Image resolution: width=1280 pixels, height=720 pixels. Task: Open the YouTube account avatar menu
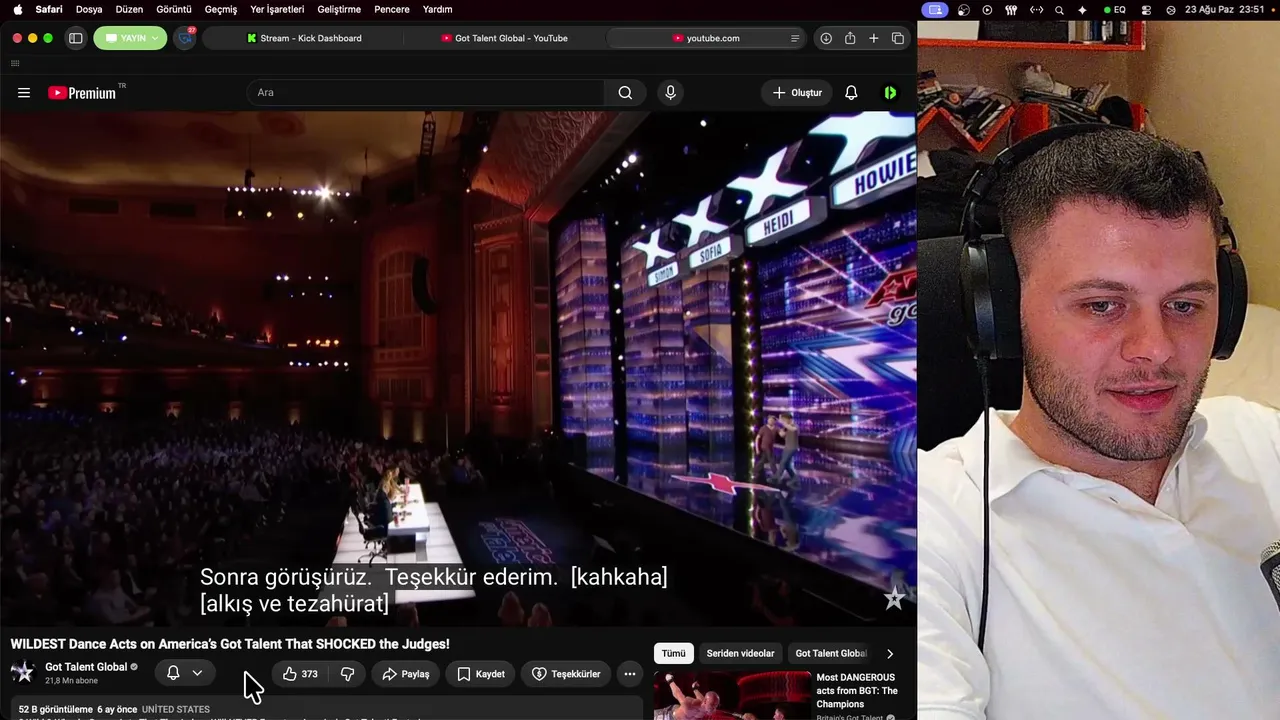click(890, 93)
